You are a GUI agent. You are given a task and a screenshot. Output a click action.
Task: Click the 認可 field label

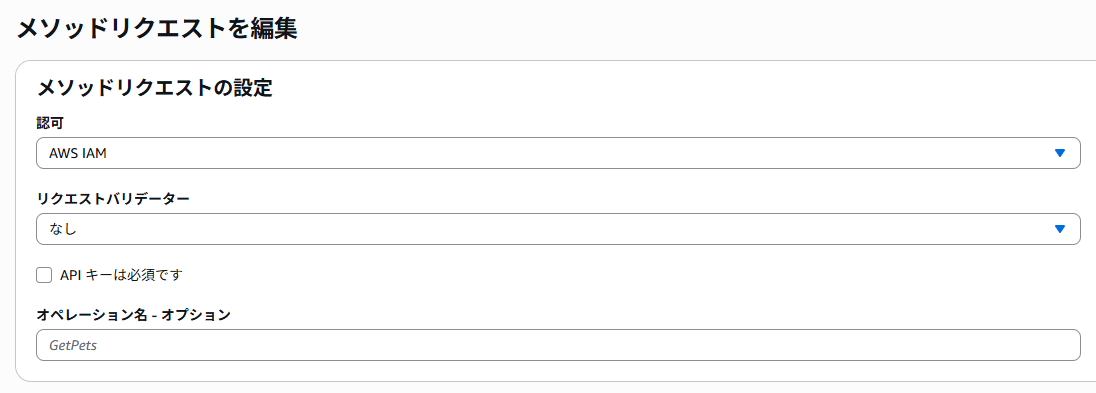(x=50, y=122)
